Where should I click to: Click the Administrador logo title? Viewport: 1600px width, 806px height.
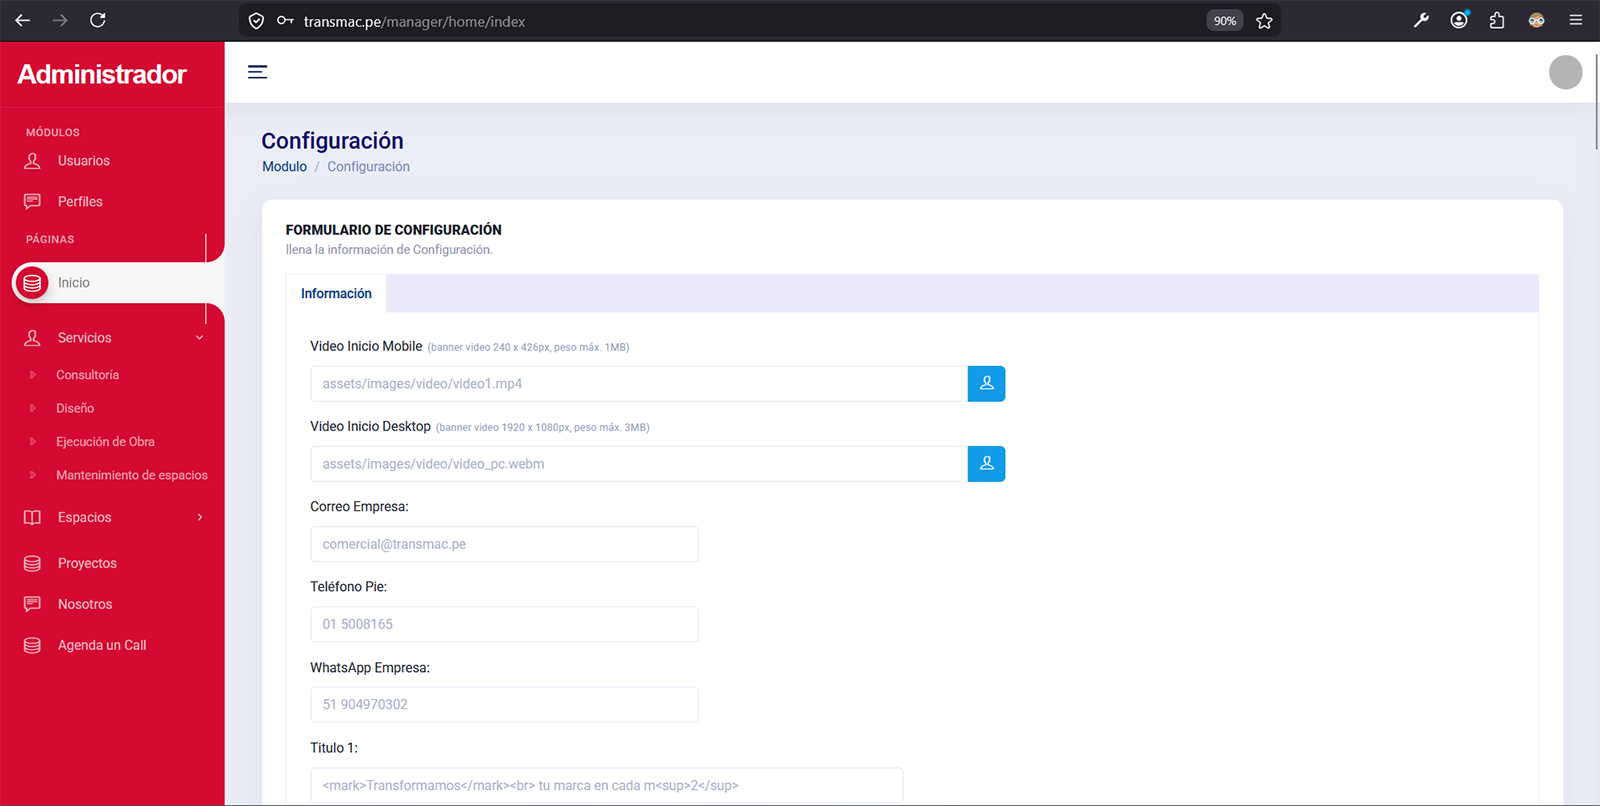(102, 74)
